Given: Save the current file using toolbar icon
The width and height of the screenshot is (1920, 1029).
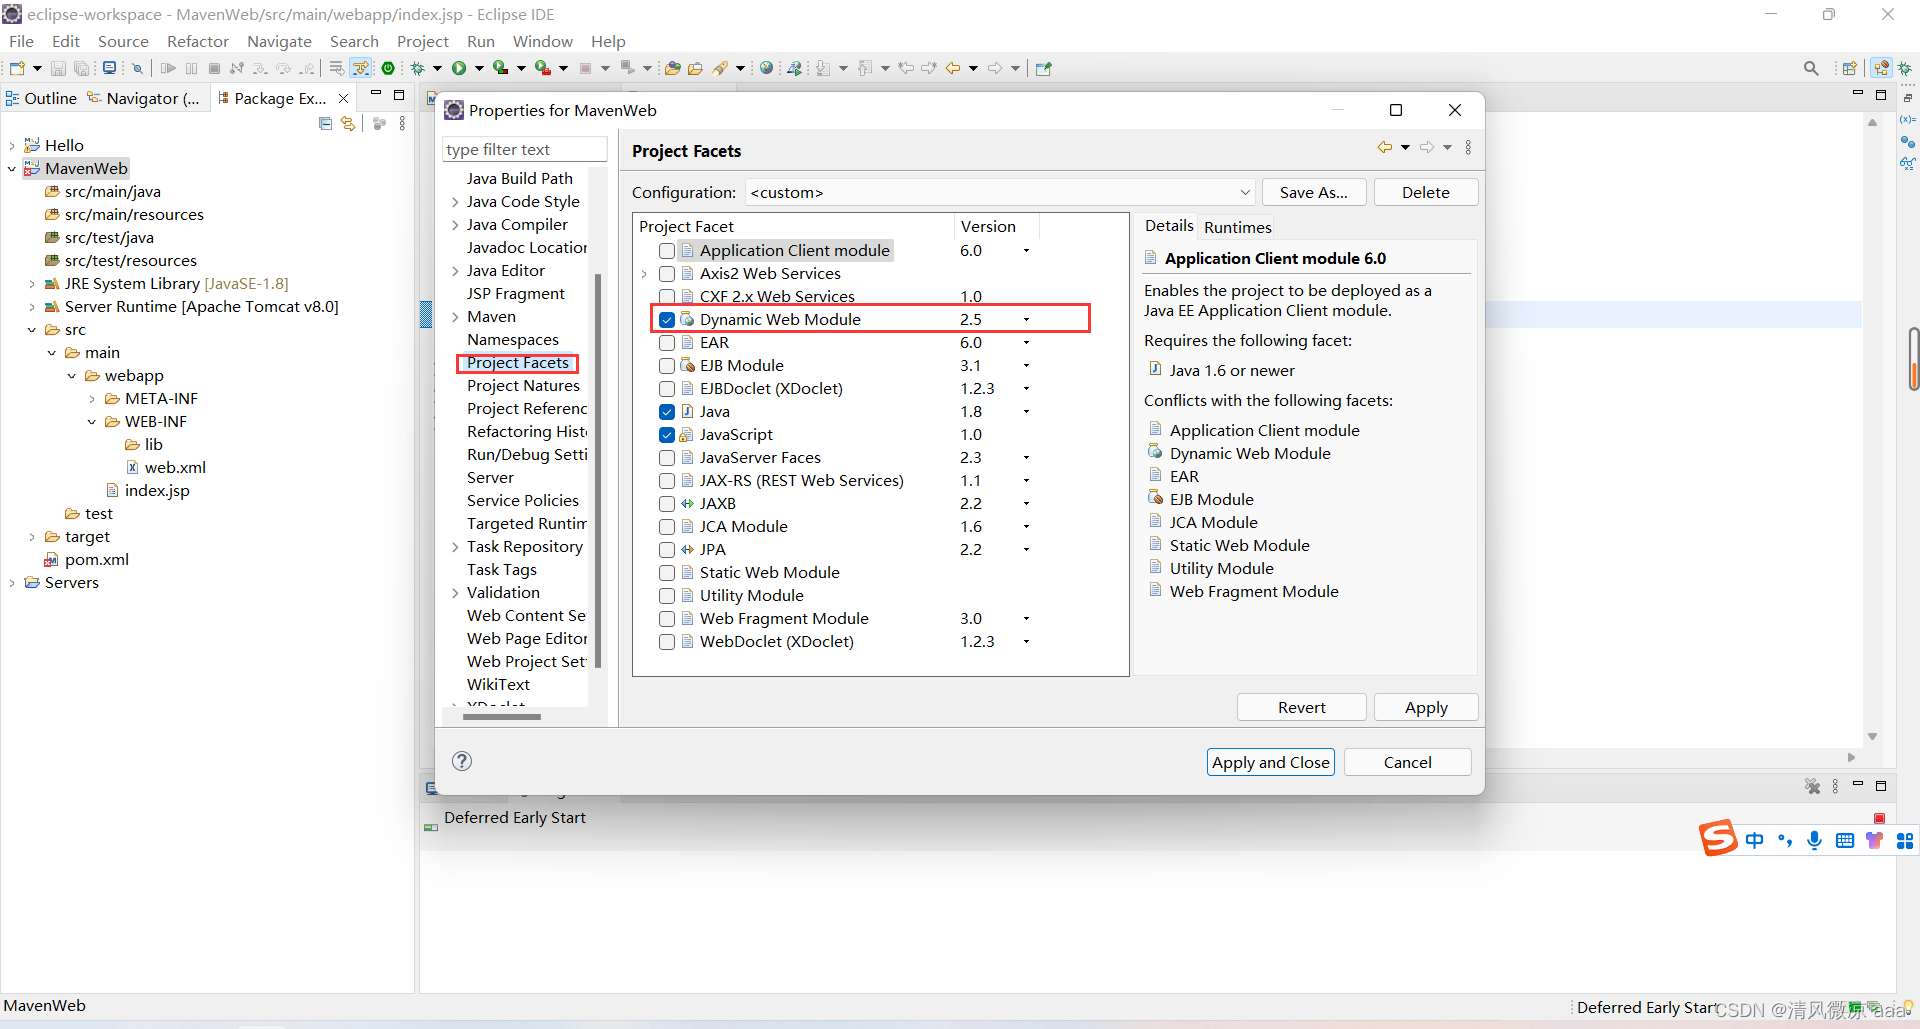Looking at the screenshot, I should tap(58, 68).
